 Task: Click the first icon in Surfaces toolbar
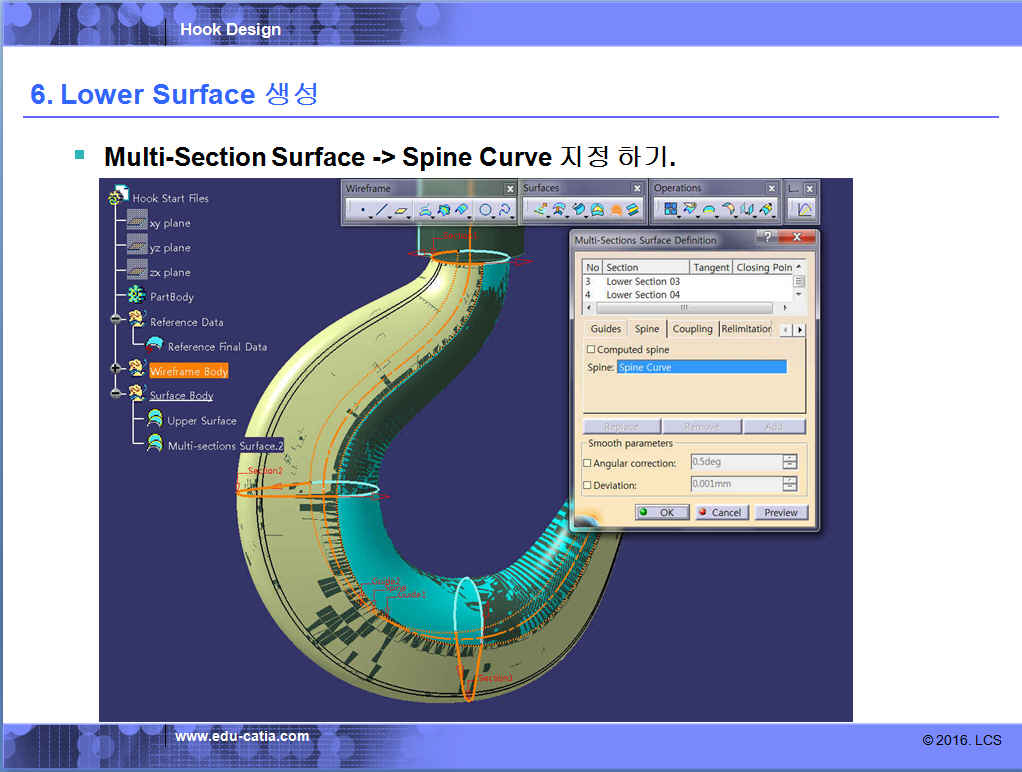[x=540, y=210]
